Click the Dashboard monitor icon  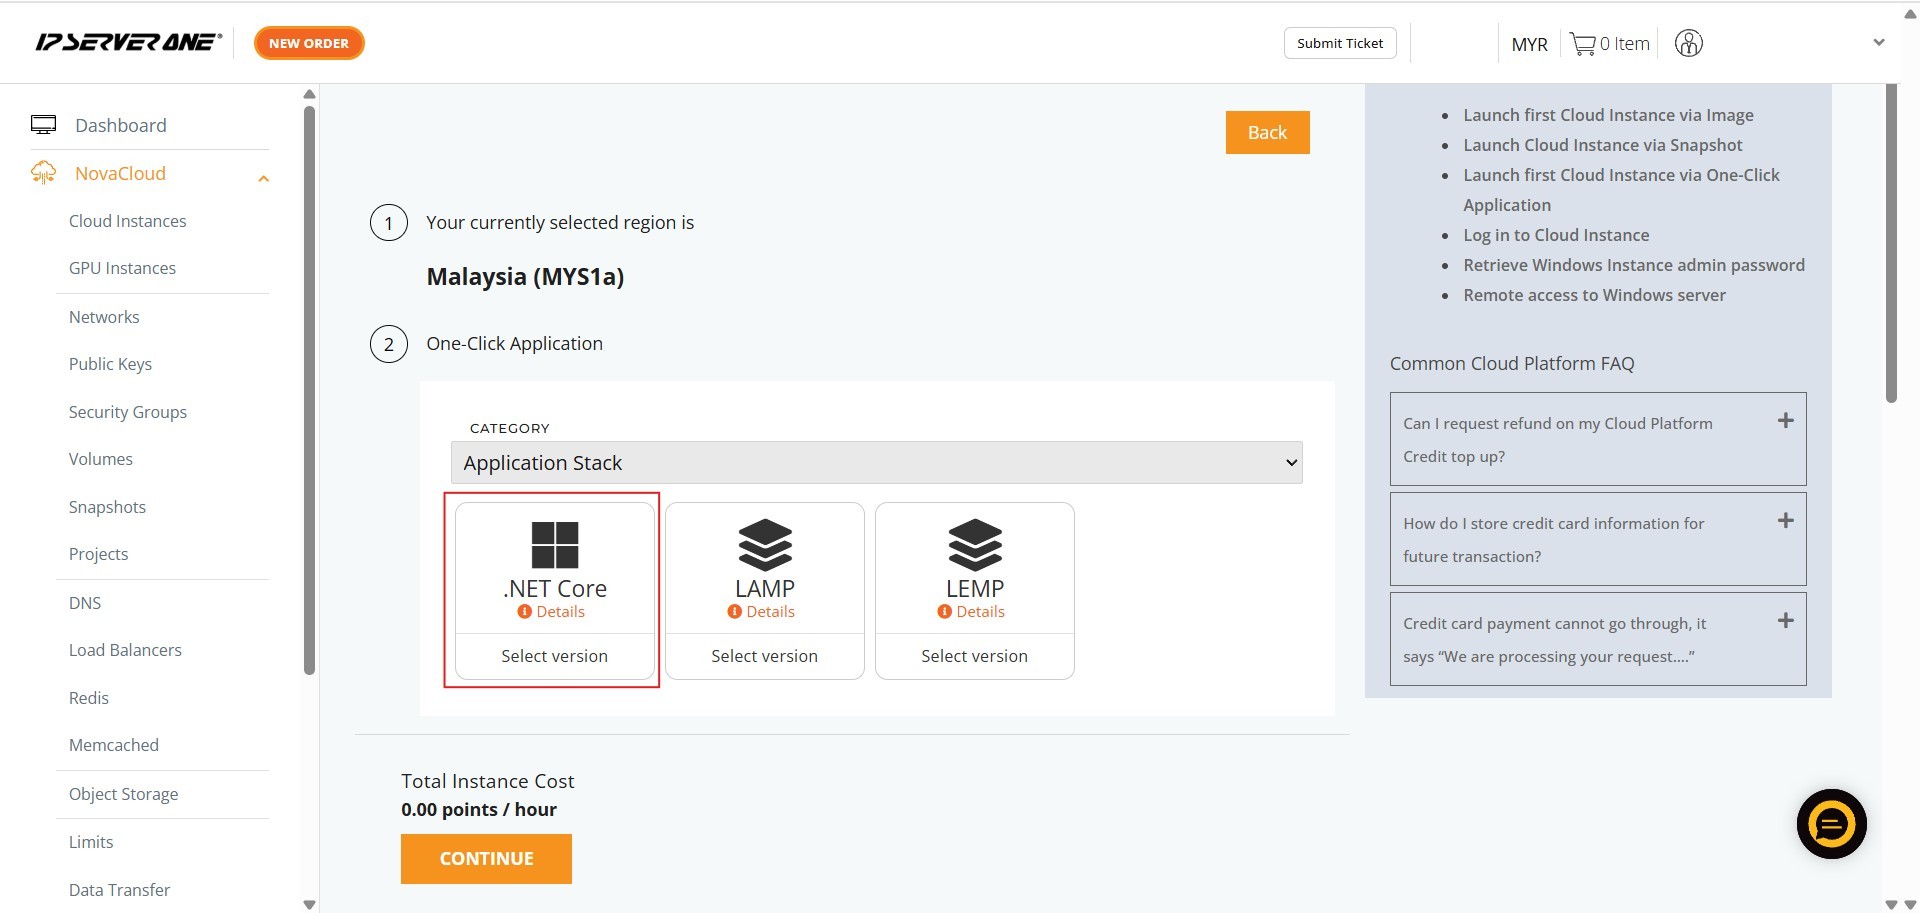(43, 125)
